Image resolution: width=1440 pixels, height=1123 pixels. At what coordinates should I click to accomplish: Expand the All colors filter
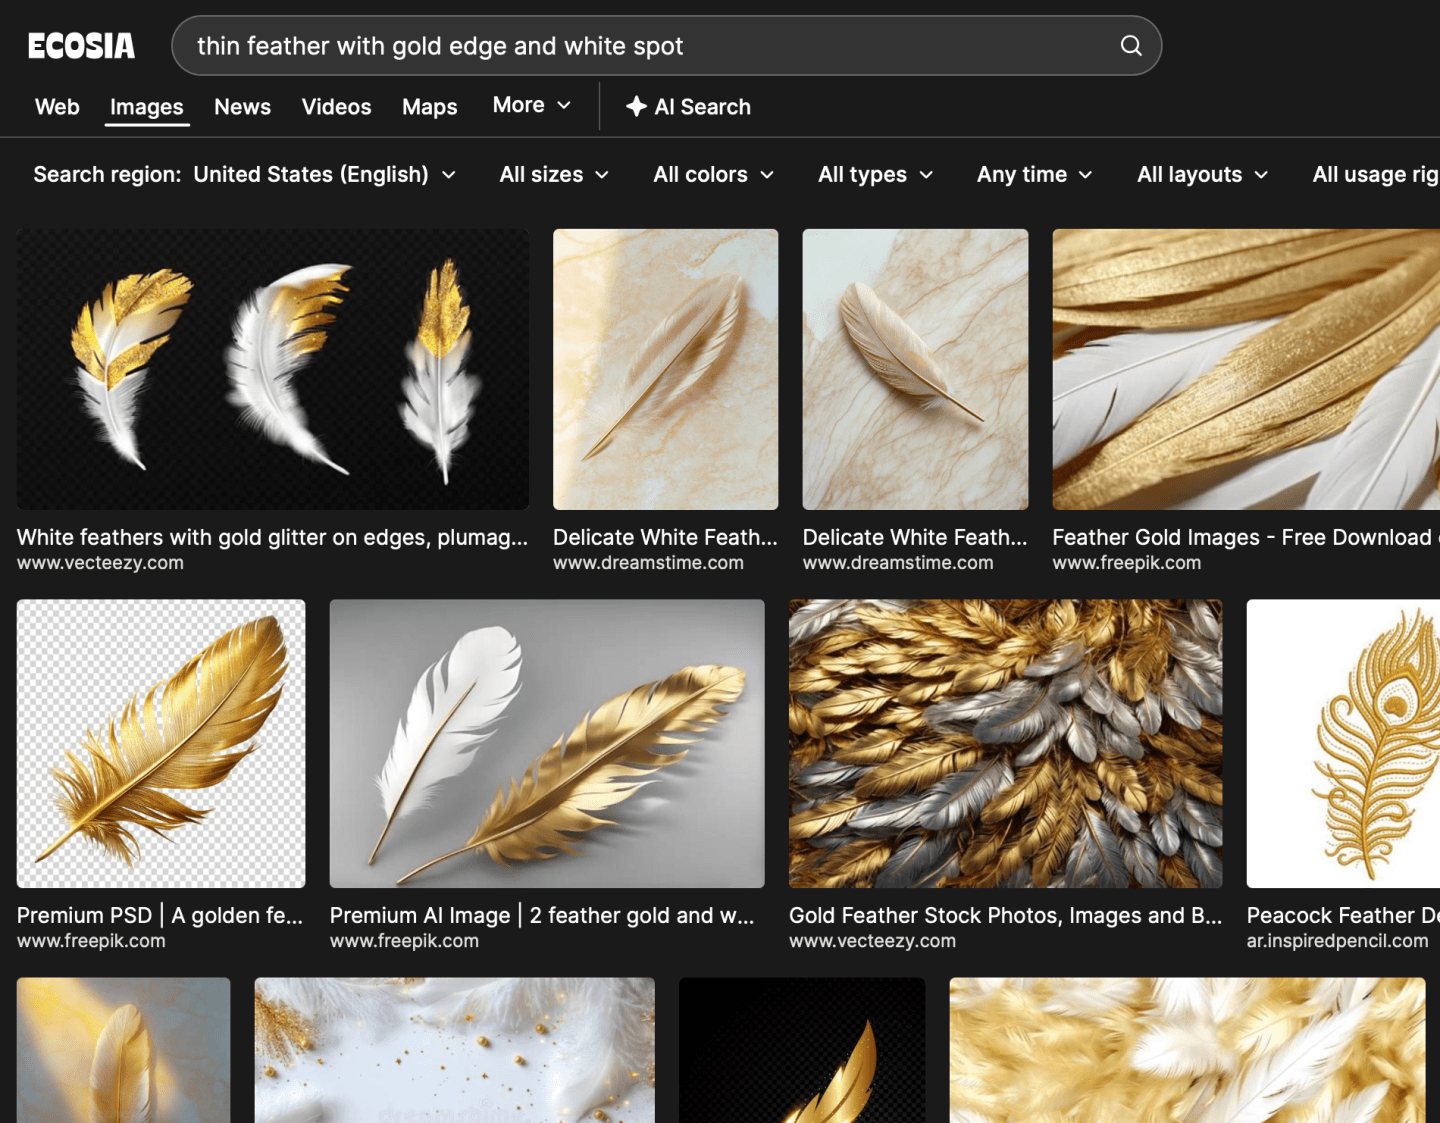pos(712,174)
